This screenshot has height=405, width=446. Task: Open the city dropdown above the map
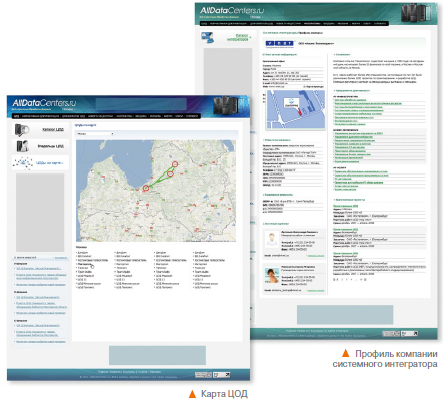tap(95, 134)
